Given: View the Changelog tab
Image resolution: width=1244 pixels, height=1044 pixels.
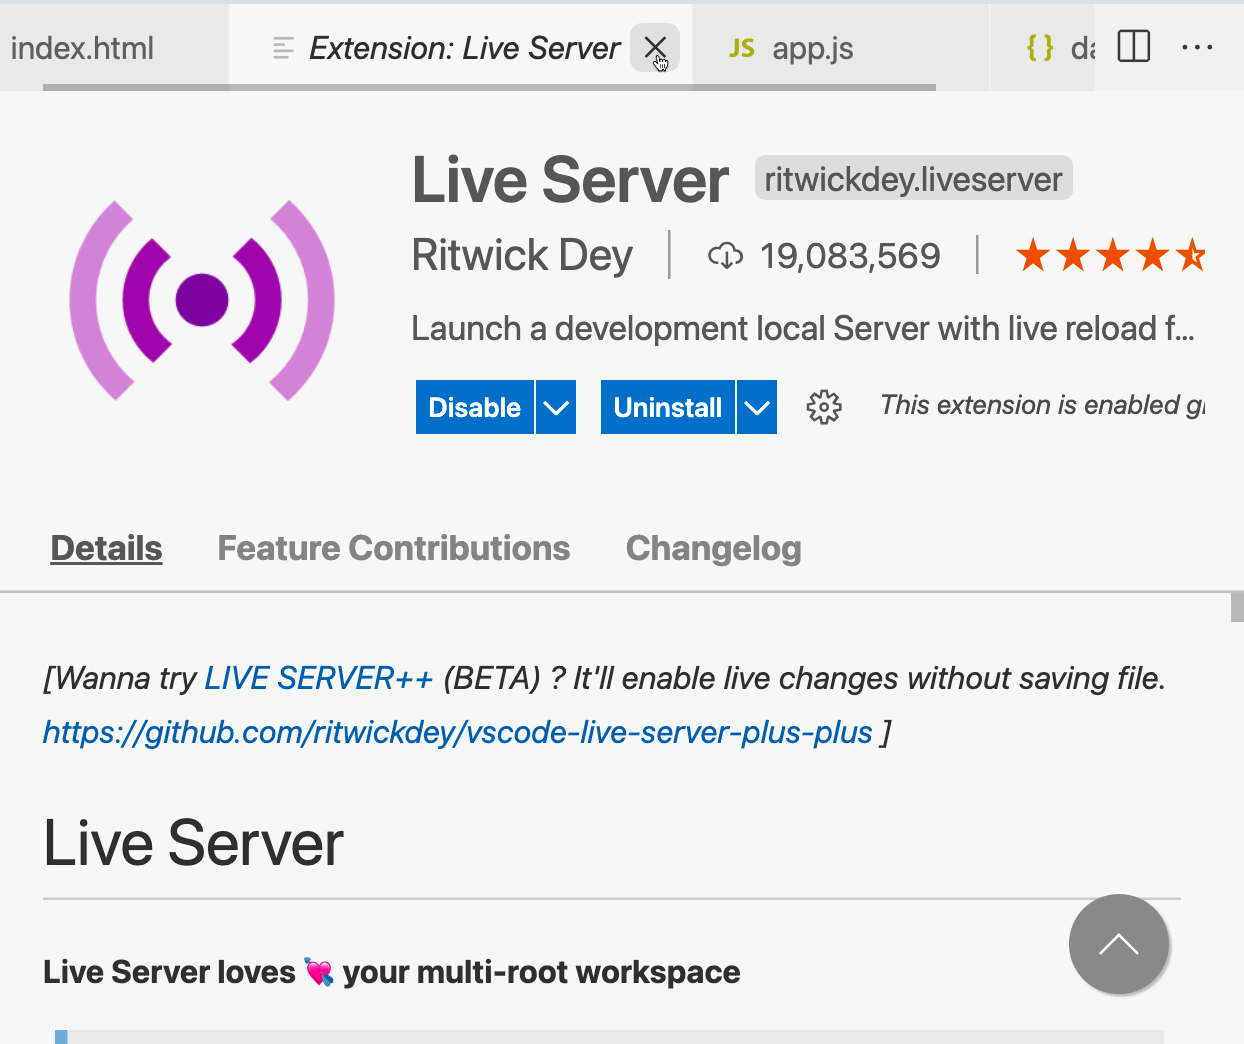Looking at the screenshot, I should pos(714,548).
